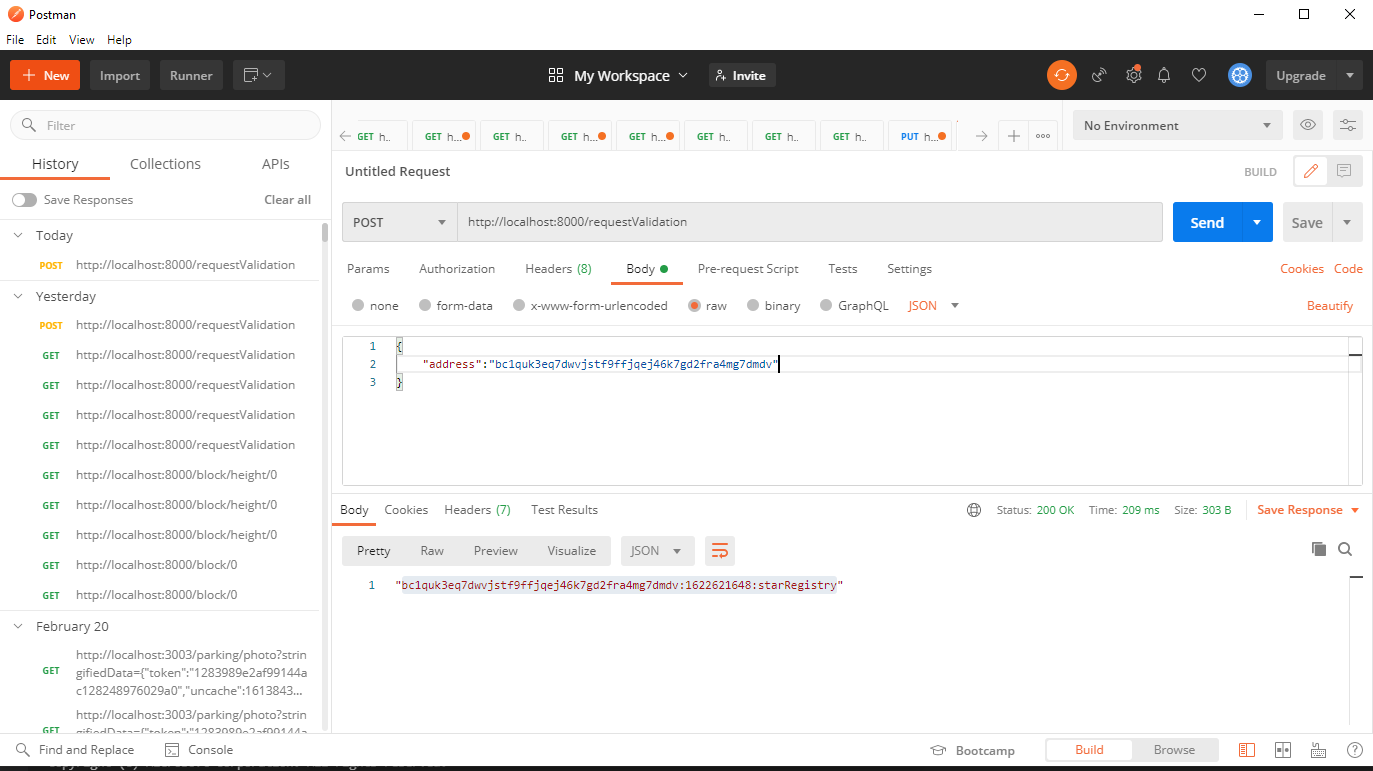
Task: Switch to the APIs tab
Action: 275,164
